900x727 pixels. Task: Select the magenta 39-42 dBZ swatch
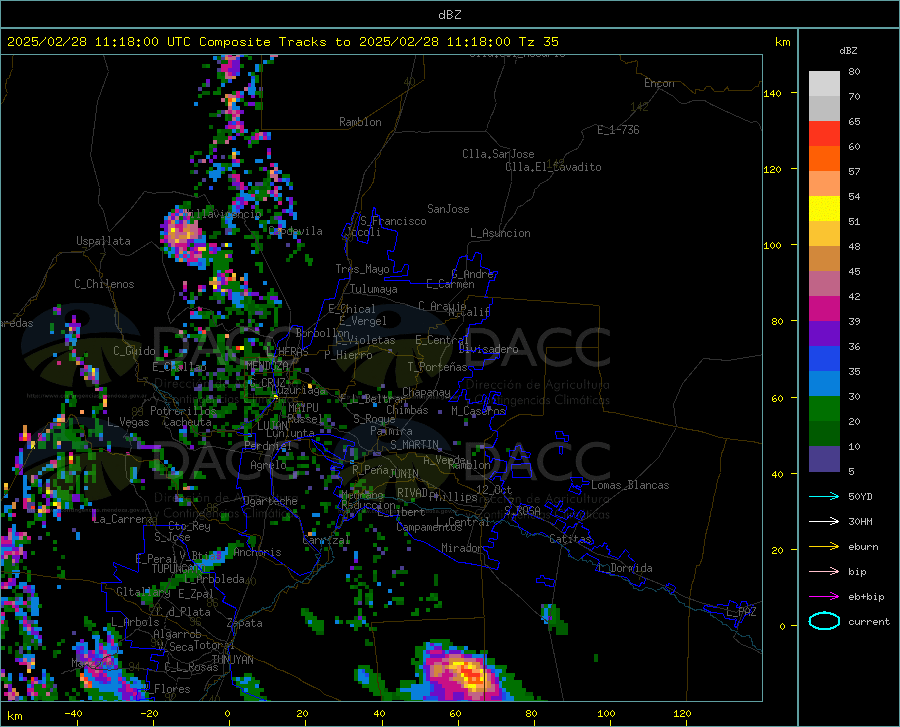824,309
